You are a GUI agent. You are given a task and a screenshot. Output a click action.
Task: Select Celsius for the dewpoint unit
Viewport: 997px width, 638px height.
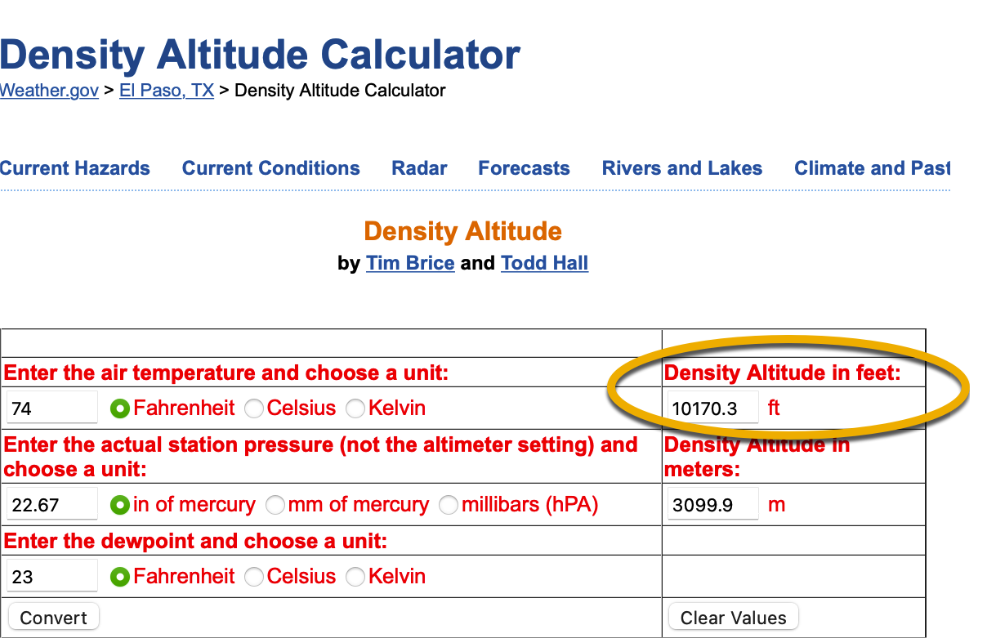(254, 577)
